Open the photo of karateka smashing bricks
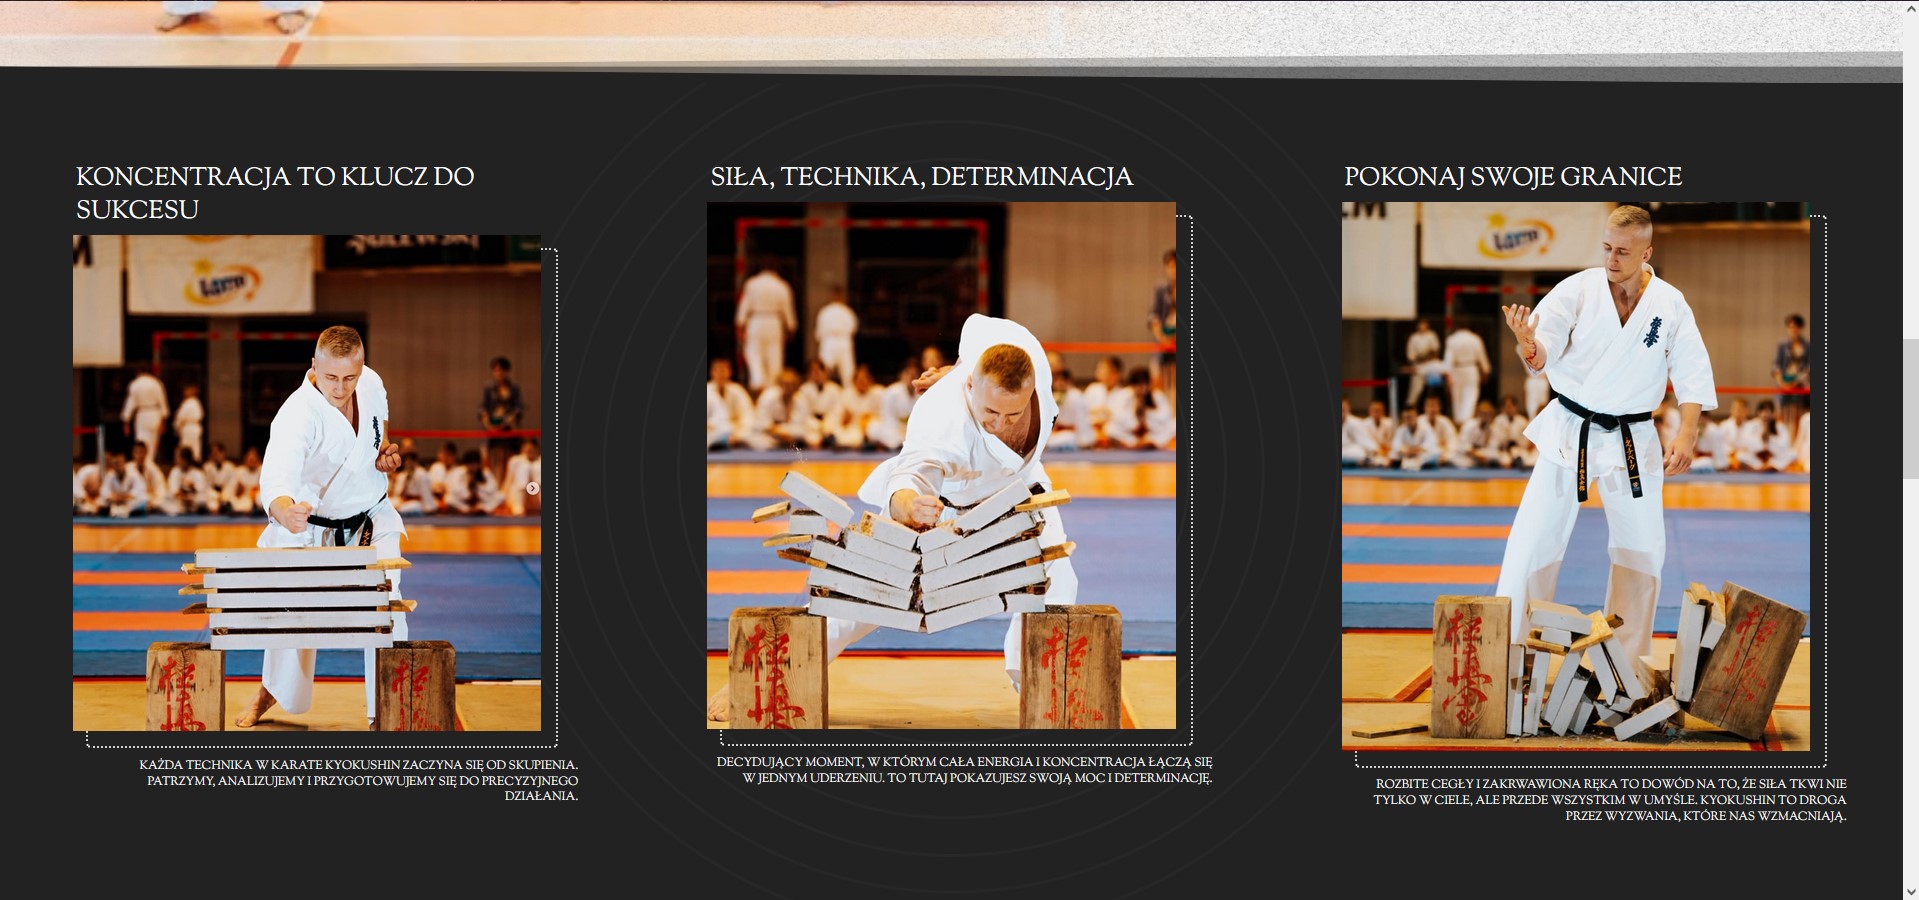Screen dimensions: 1919x900 click(x=941, y=466)
